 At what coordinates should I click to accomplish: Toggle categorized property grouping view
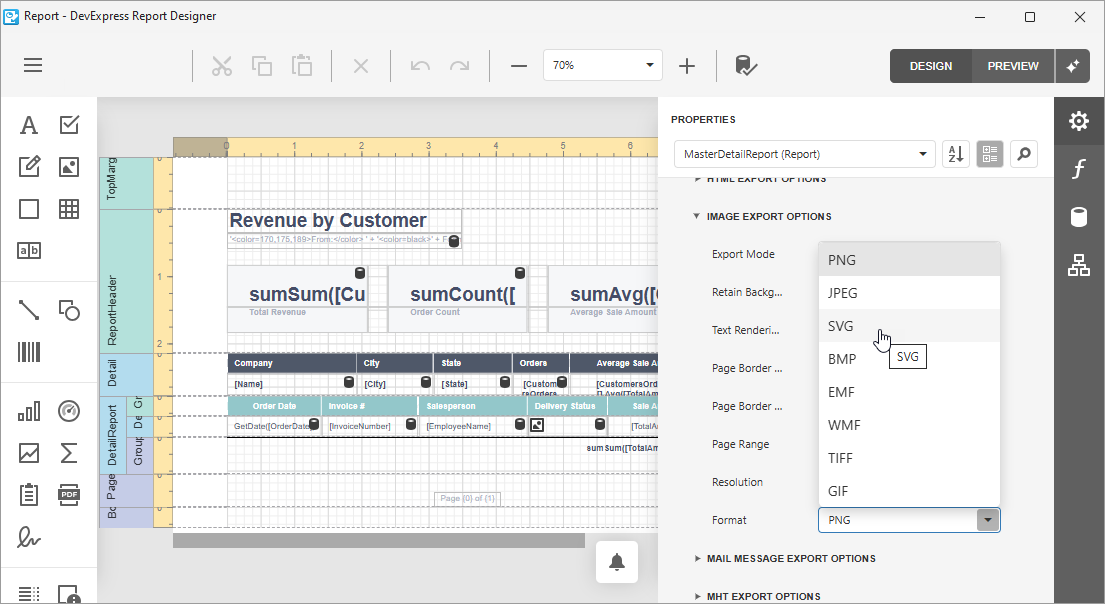coord(990,154)
